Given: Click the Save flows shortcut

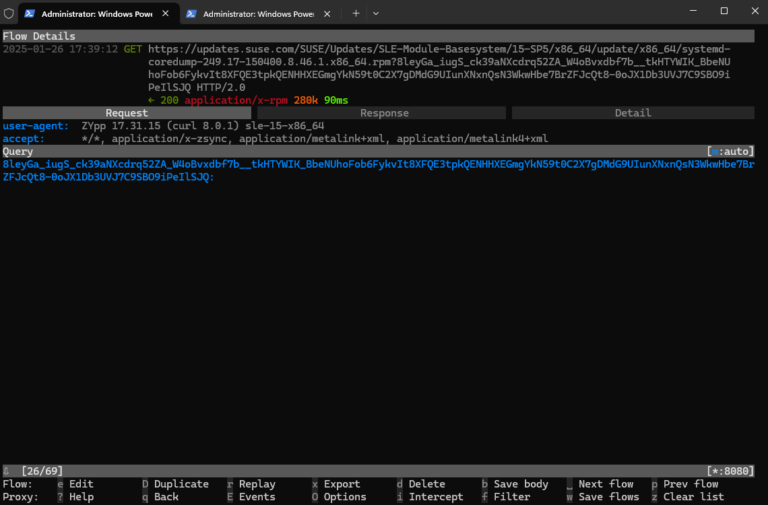Looking at the screenshot, I should point(603,497).
